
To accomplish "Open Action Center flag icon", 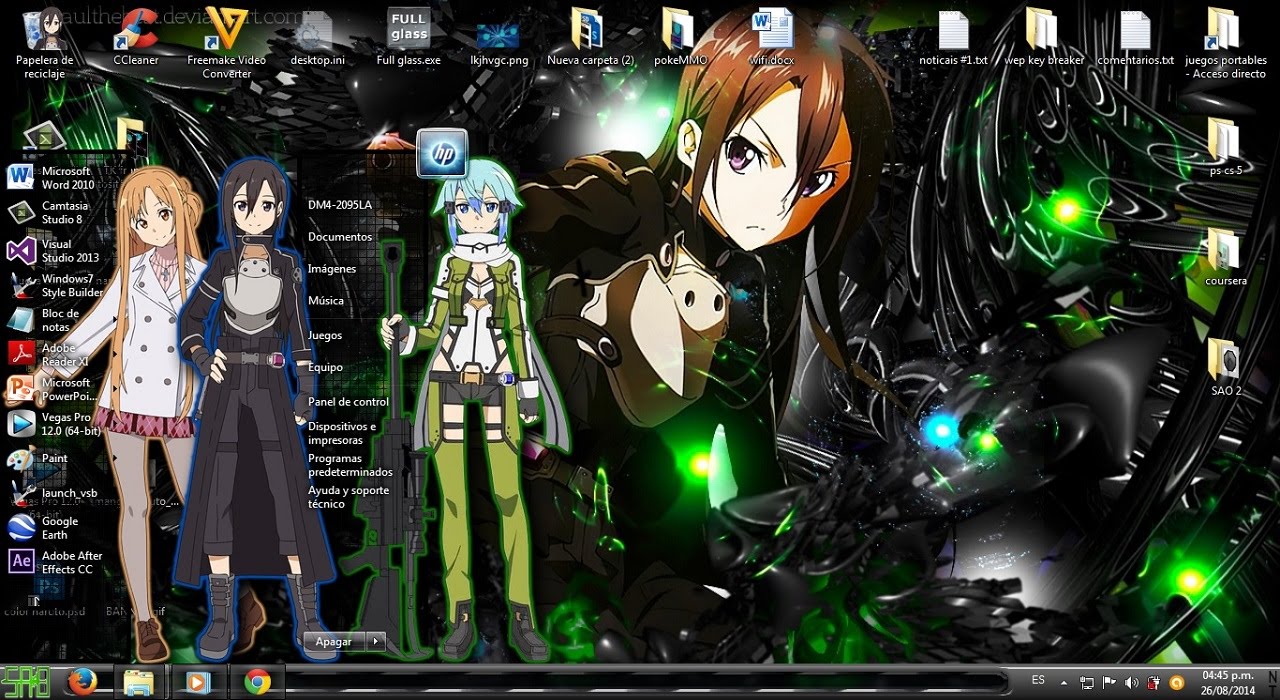I will tap(1110, 683).
